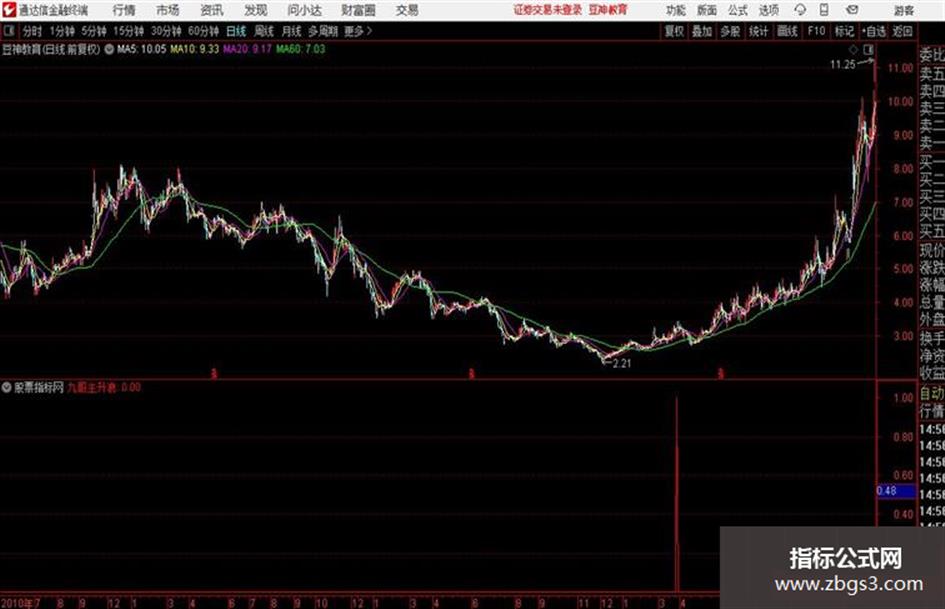
Task: Click the 多股 multi-stock toolbar button
Action: pos(730,31)
